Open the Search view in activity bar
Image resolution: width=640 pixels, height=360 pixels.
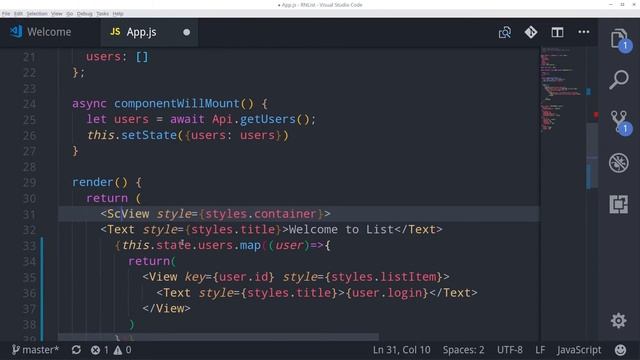point(619,80)
